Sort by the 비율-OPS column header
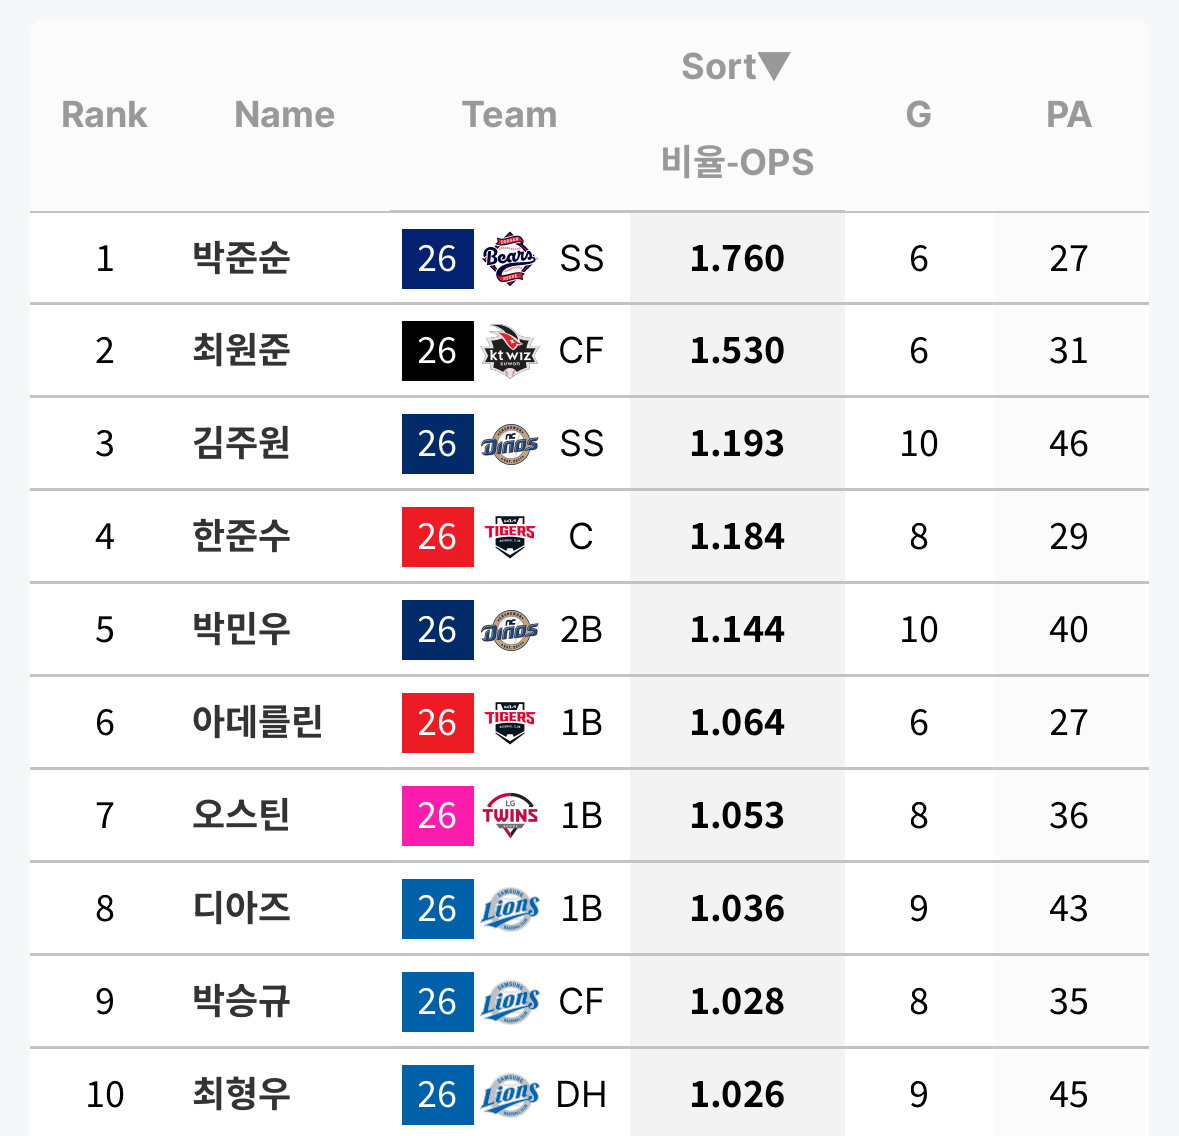Viewport: 1179px width, 1136px height. coord(737,162)
